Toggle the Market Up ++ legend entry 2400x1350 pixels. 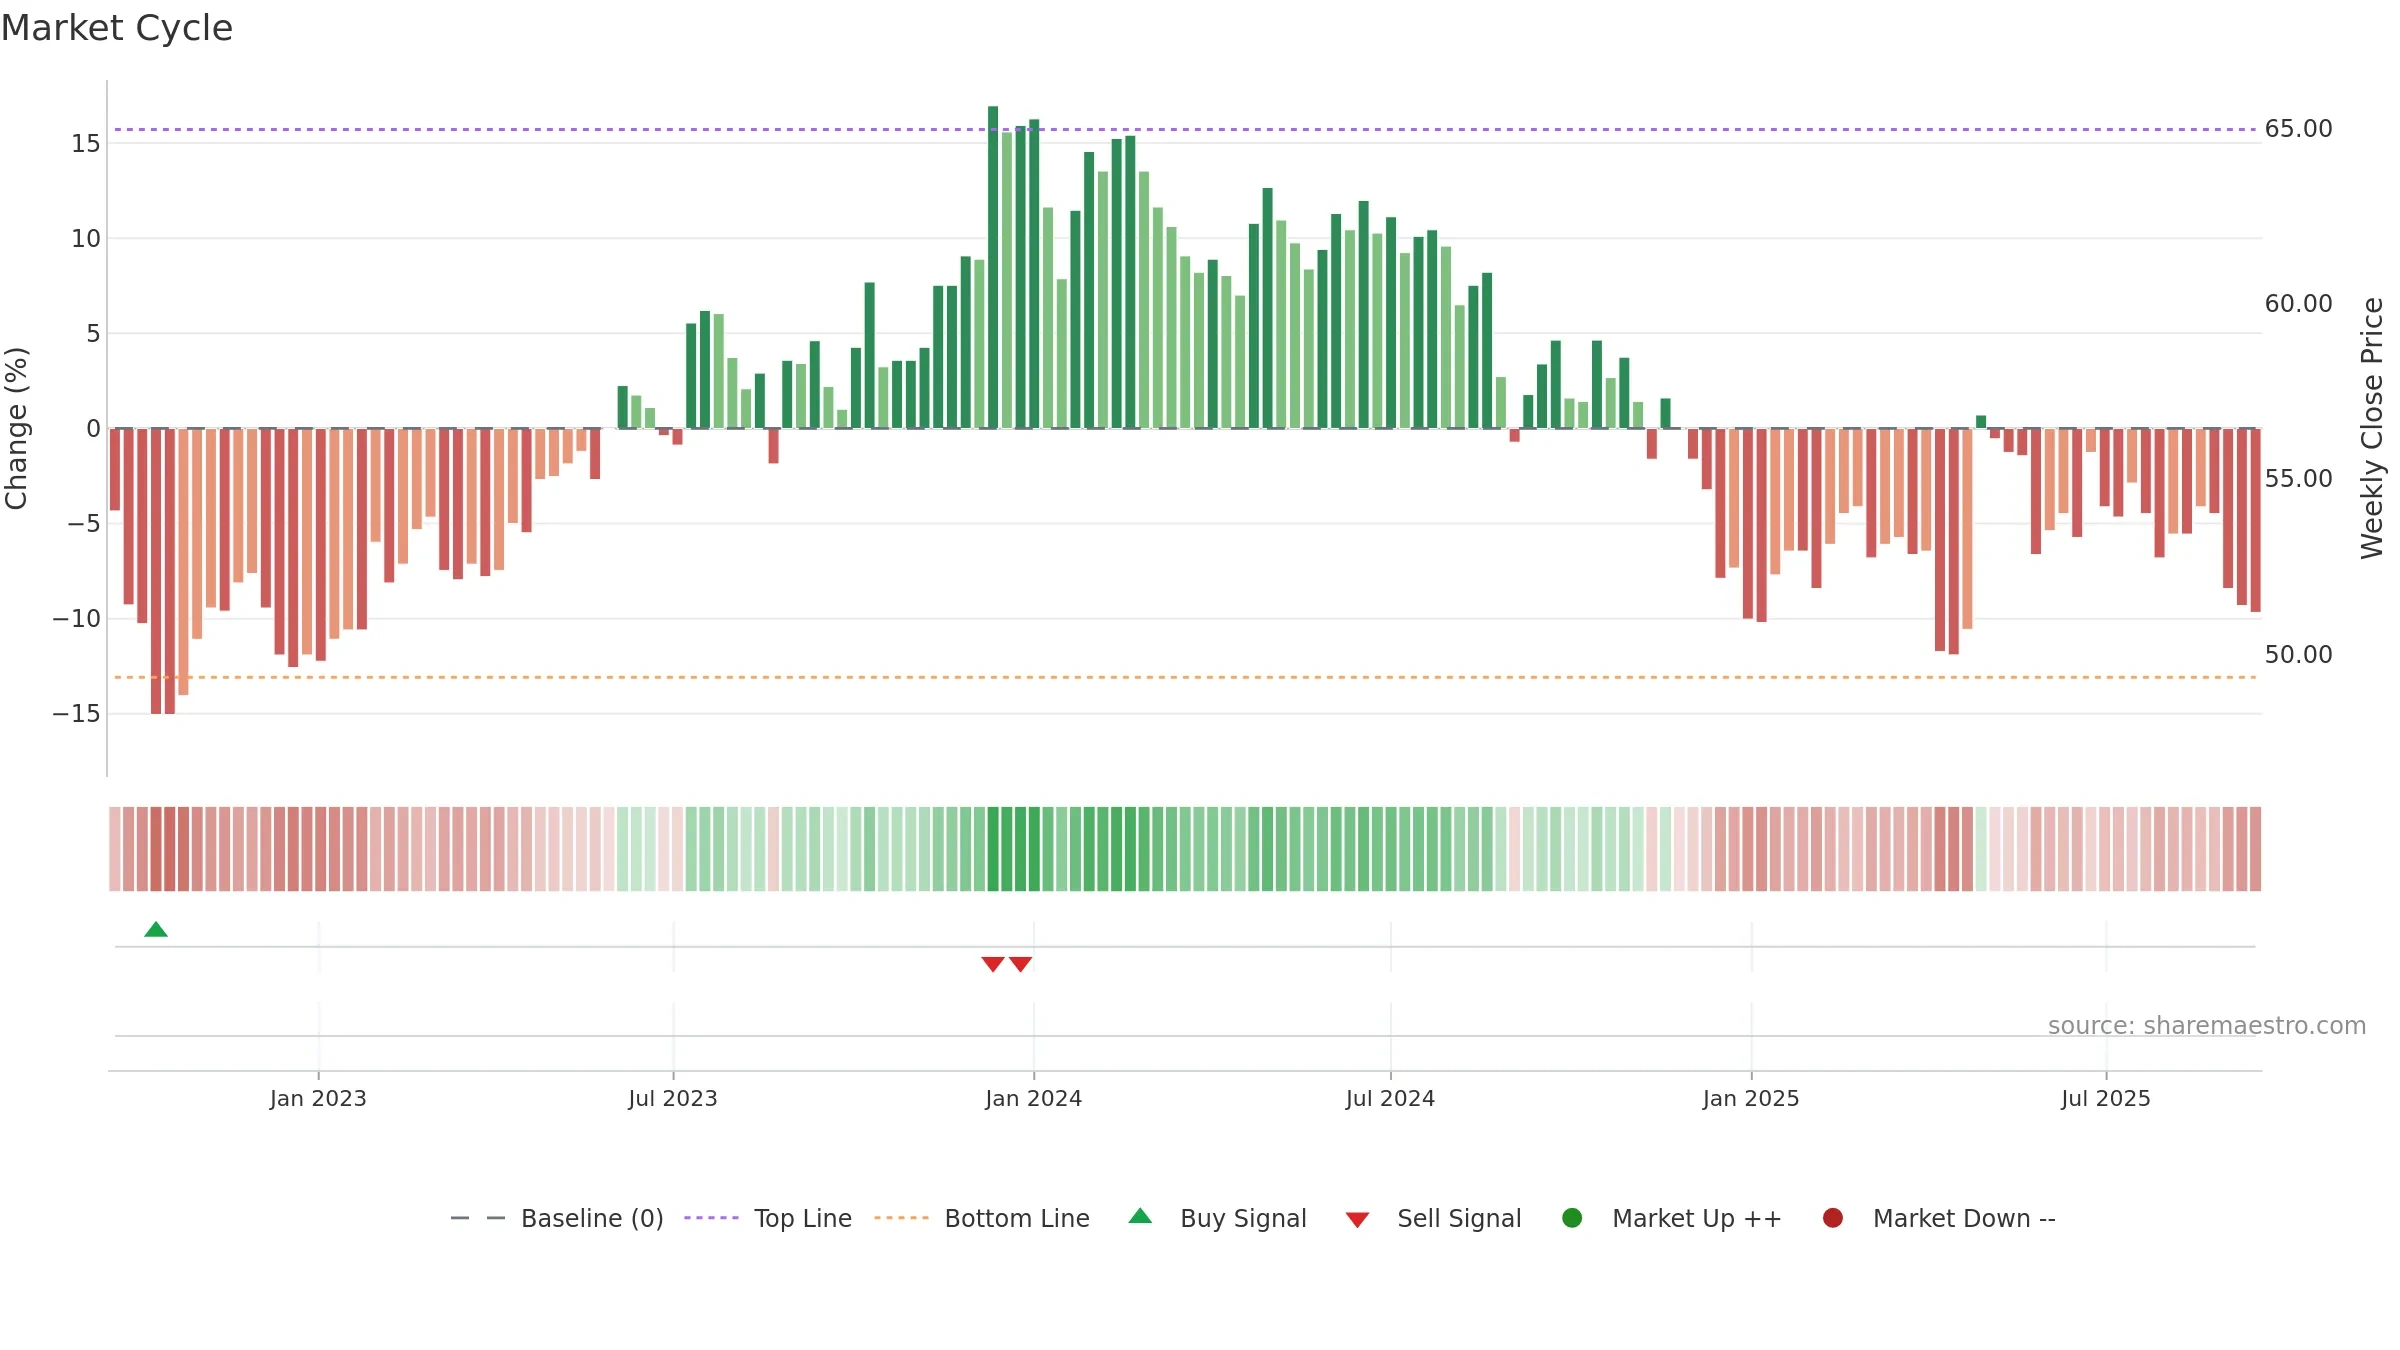(x=1672, y=1219)
